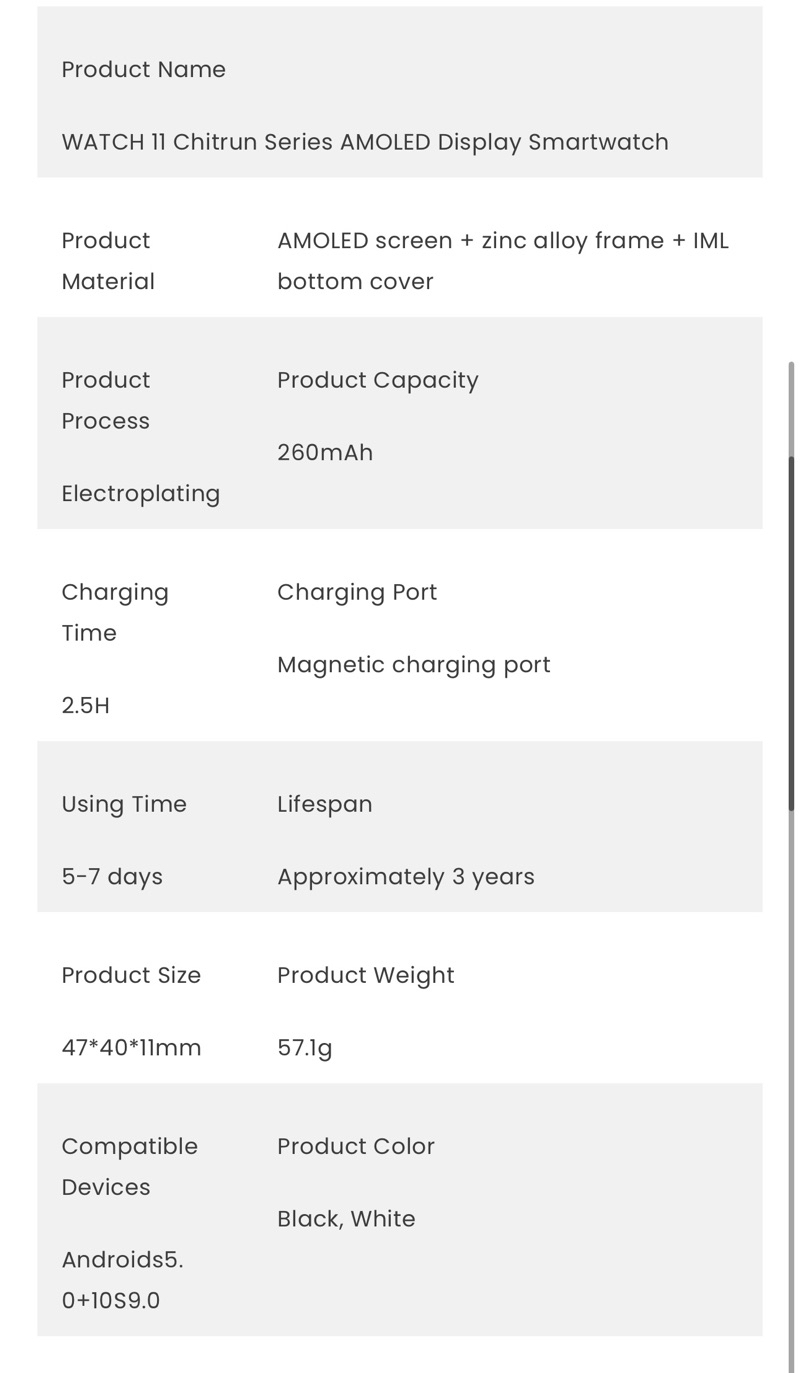Tap the 57.1g product weight value
800x1373 pixels.
(305, 1048)
